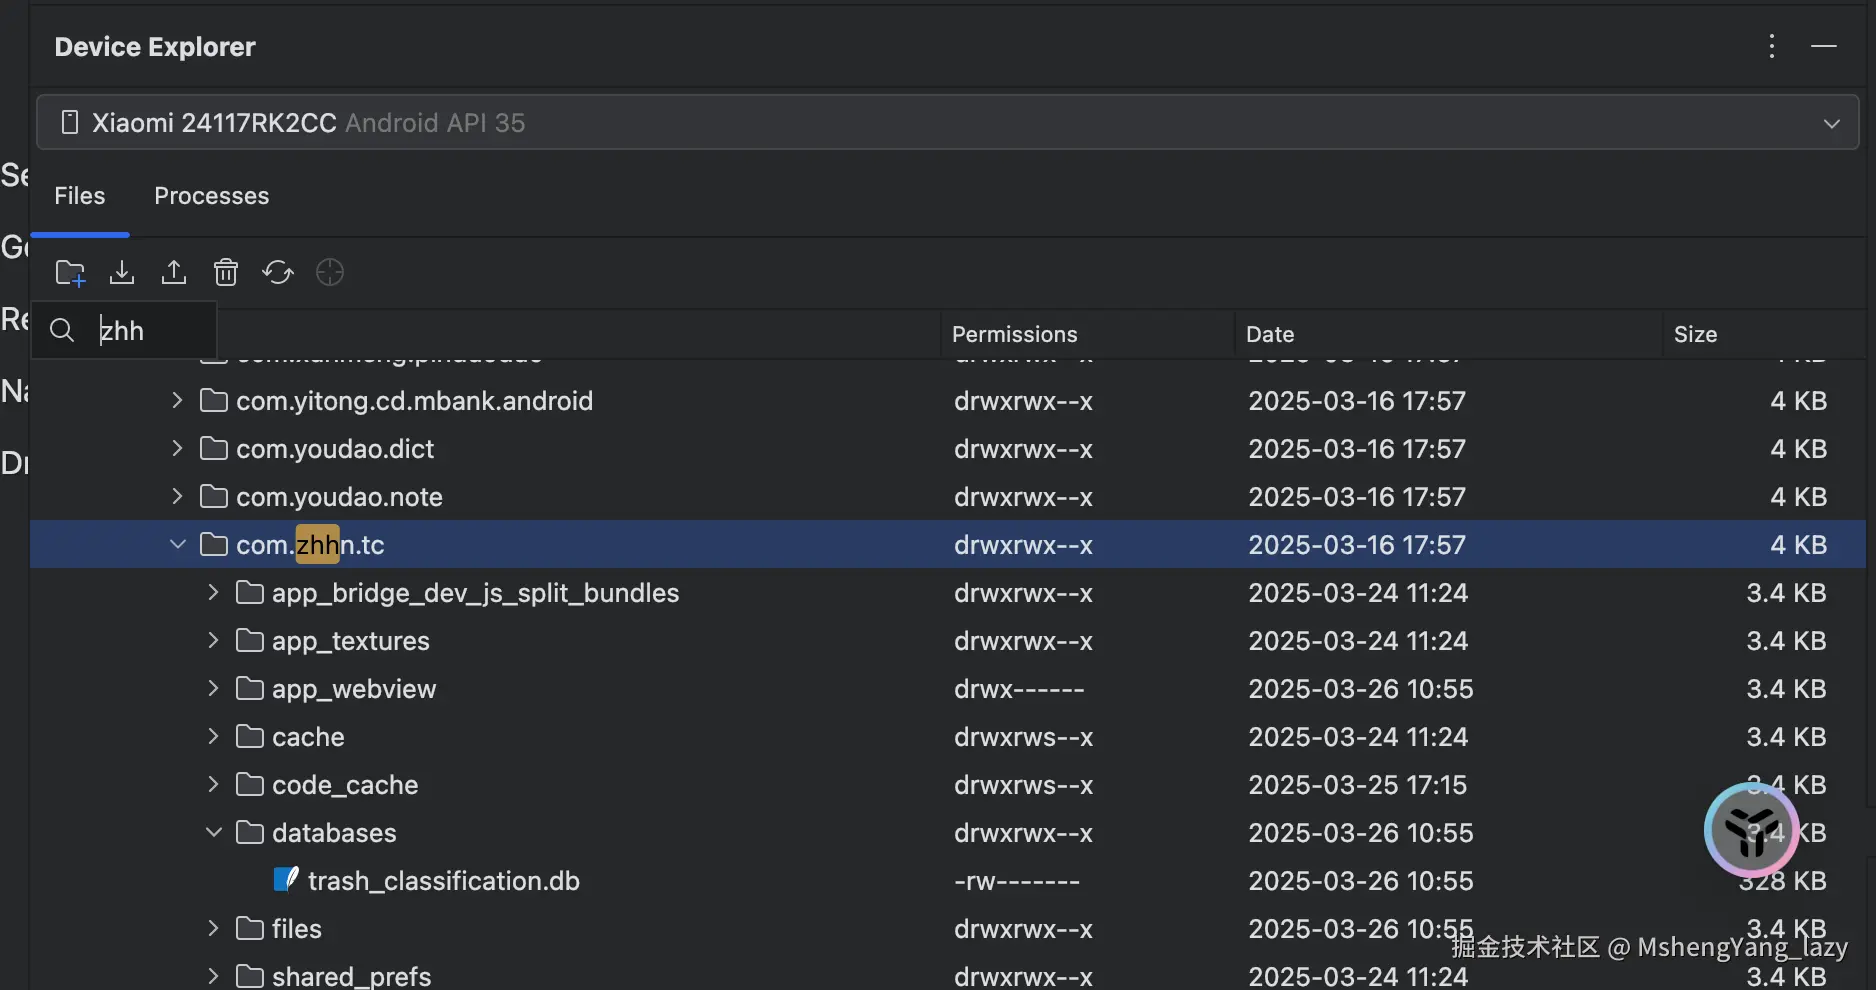Expand the cache folder
The width and height of the screenshot is (1876, 990).
coord(213,736)
